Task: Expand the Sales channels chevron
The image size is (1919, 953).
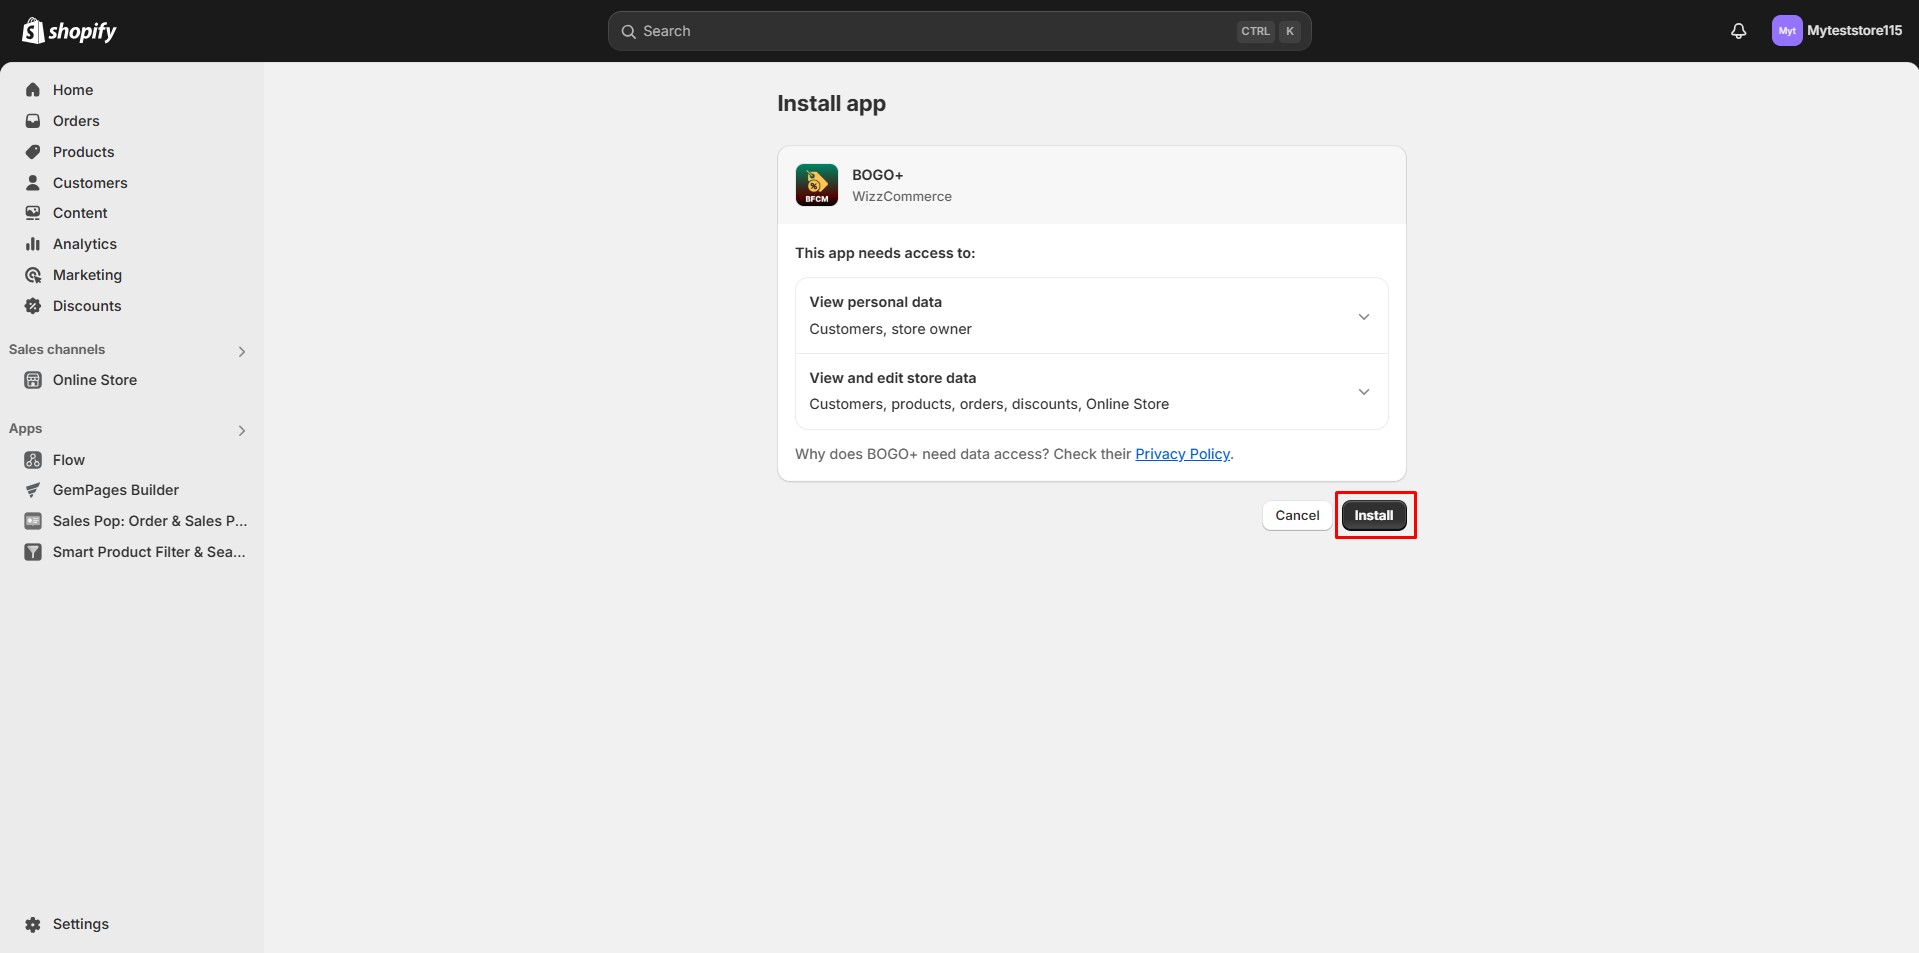Action: [242, 351]
